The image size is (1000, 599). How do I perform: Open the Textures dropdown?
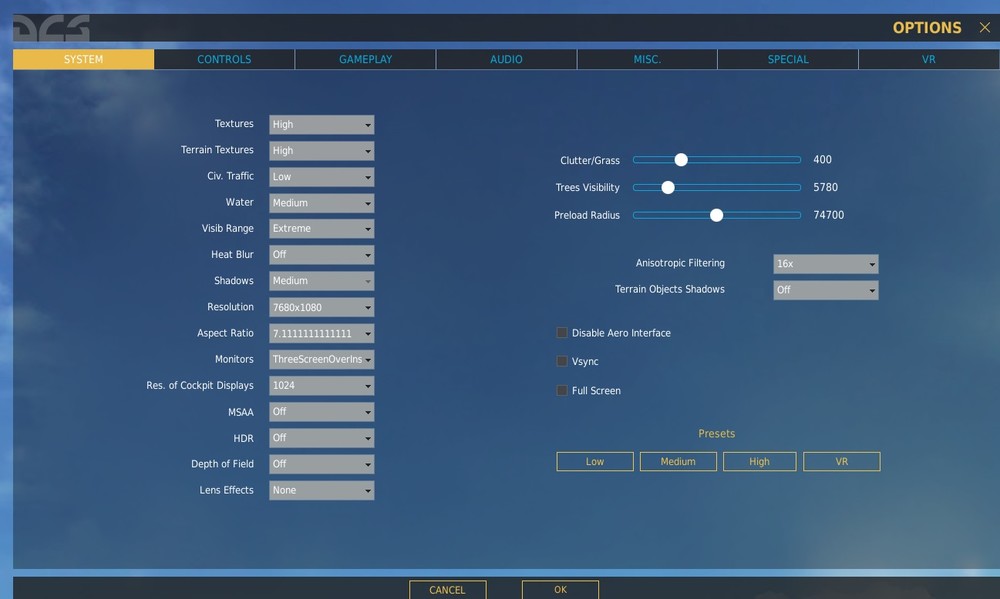321,124
